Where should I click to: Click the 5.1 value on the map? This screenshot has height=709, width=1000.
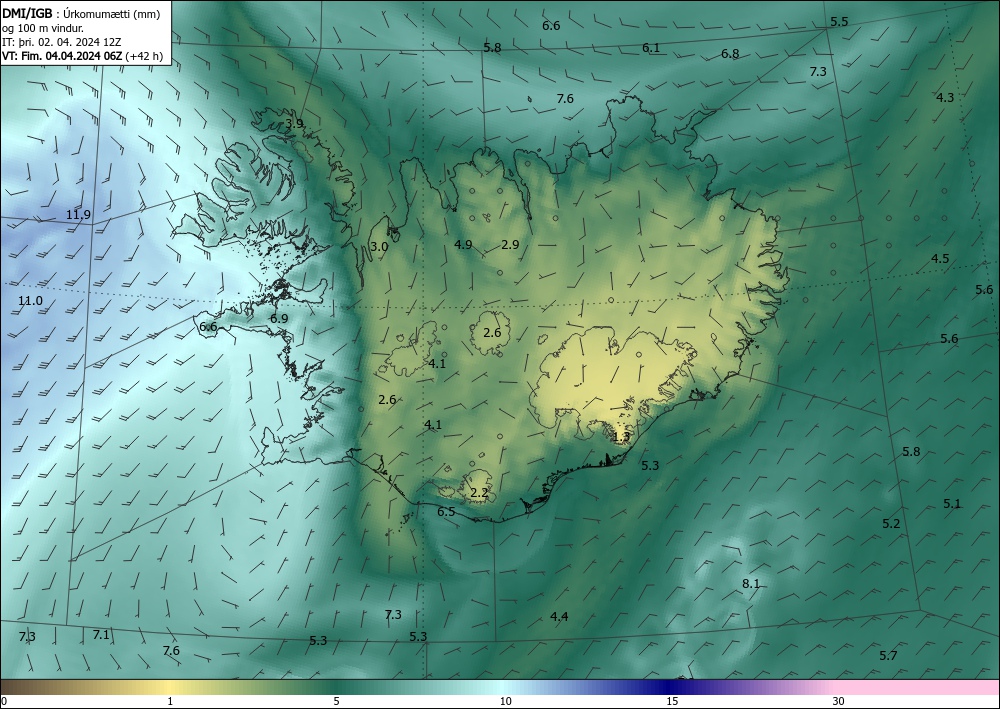point(952,504)
